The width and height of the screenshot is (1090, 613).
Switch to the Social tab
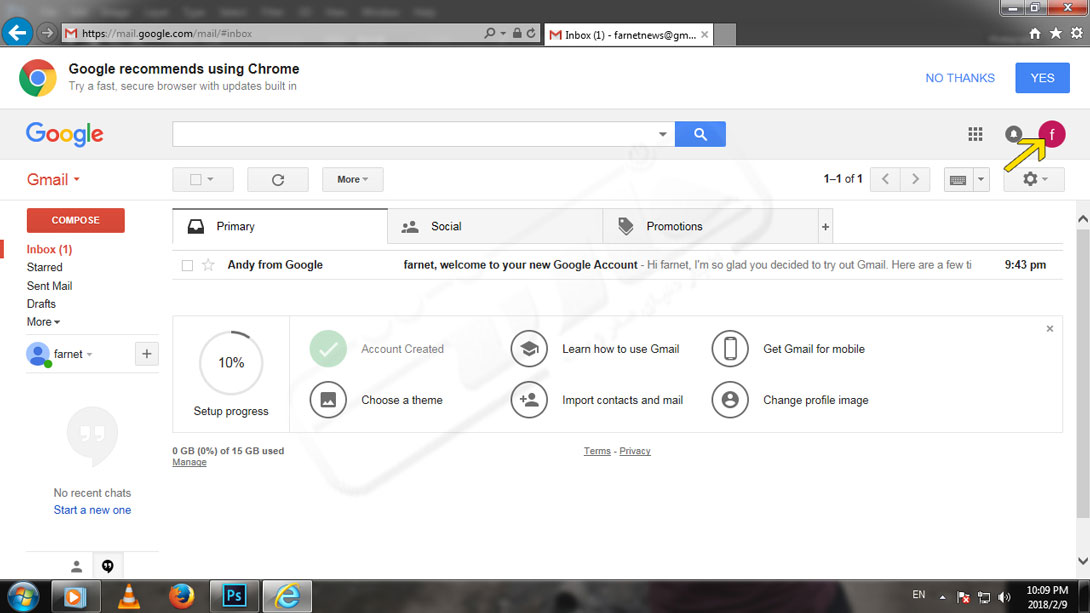click(495, 227)
